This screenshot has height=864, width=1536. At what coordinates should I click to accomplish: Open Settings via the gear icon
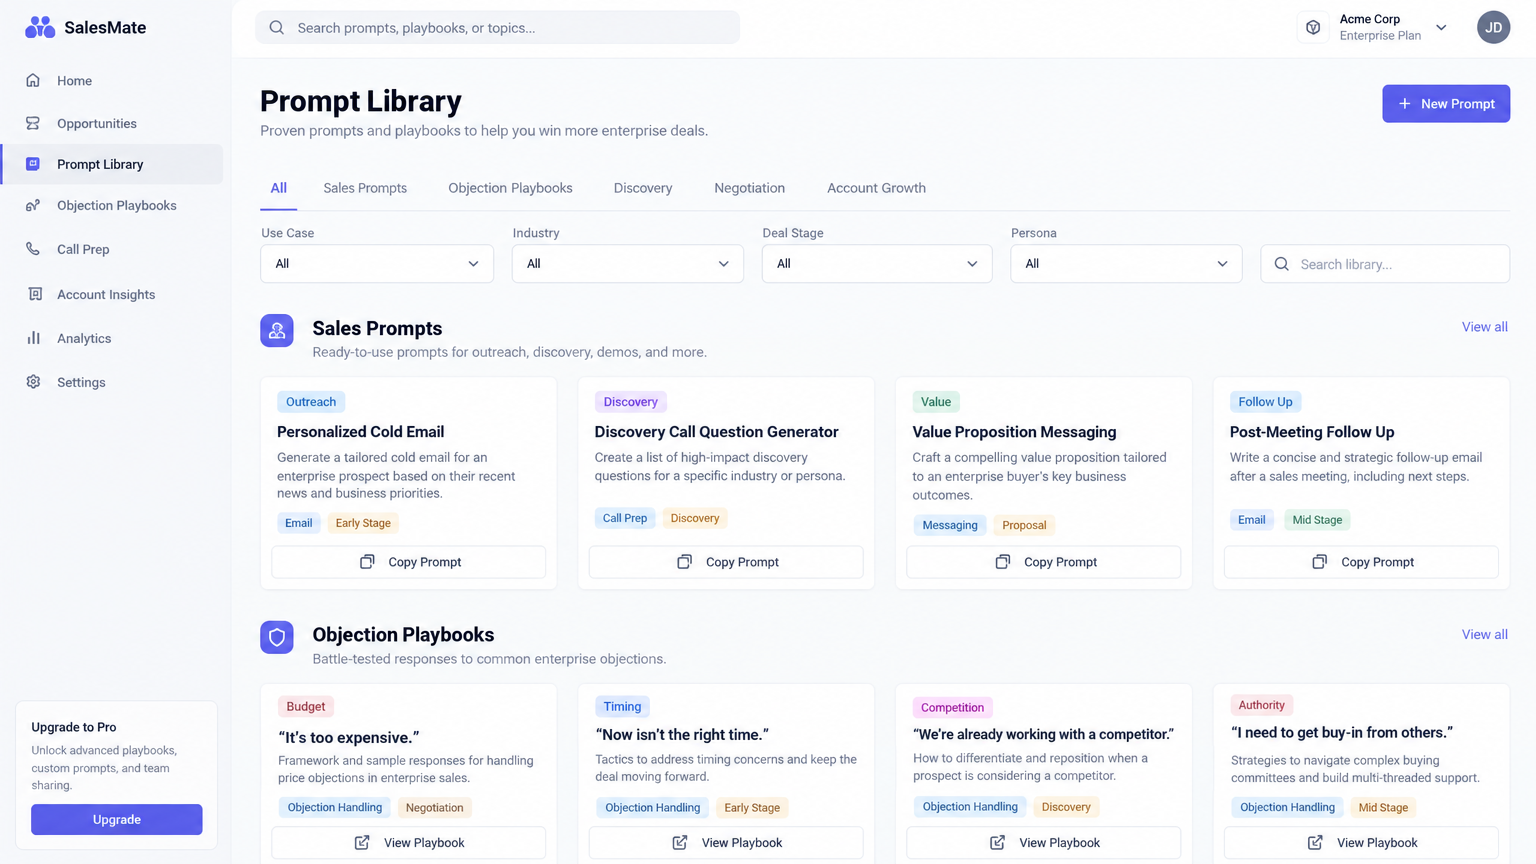coord(34,382)
